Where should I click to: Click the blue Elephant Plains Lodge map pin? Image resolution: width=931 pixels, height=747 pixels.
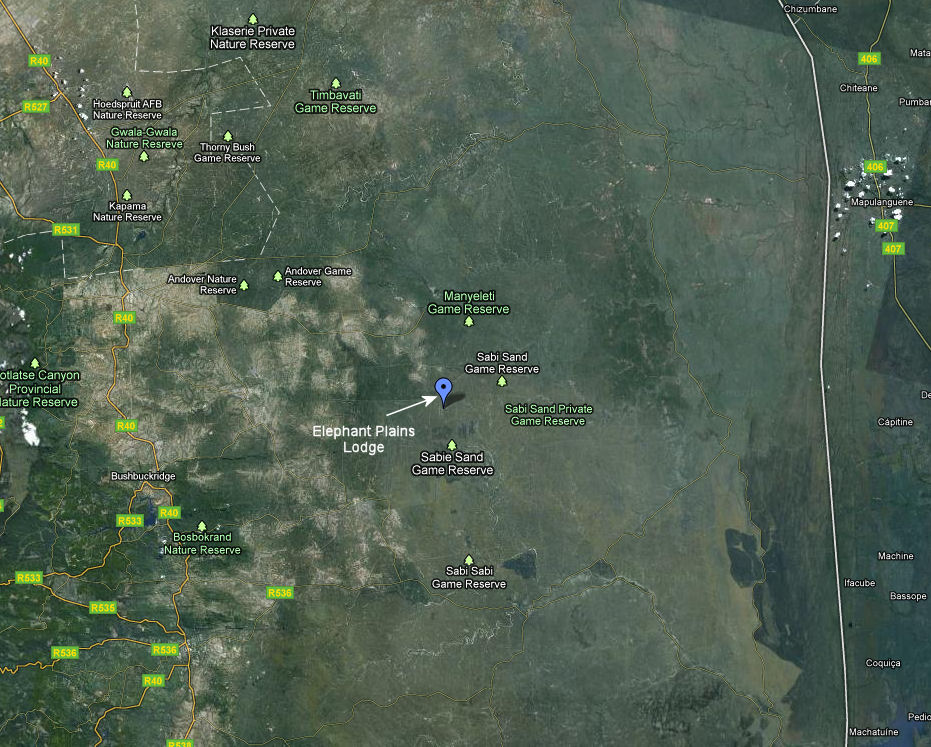point(444,392)
